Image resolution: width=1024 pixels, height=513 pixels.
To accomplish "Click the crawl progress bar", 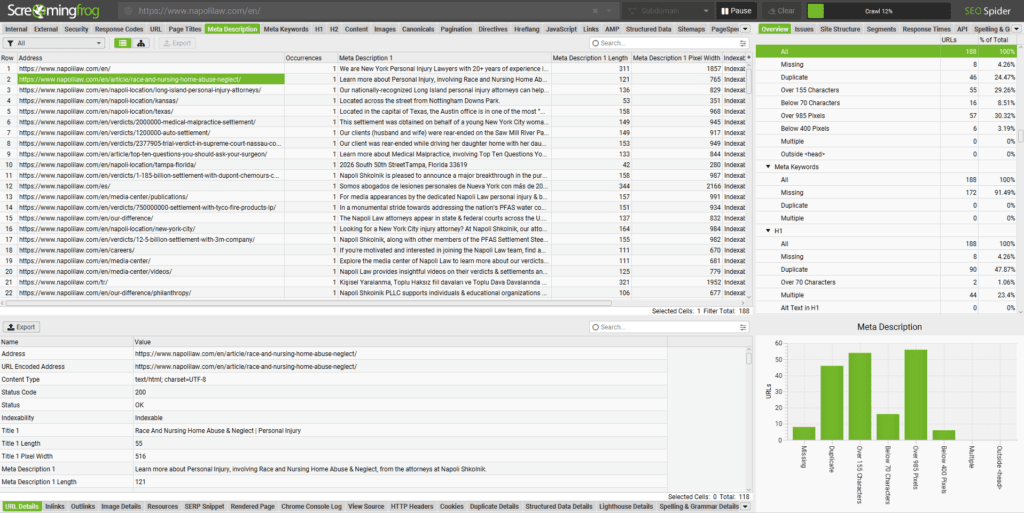I will coord(878,11).
